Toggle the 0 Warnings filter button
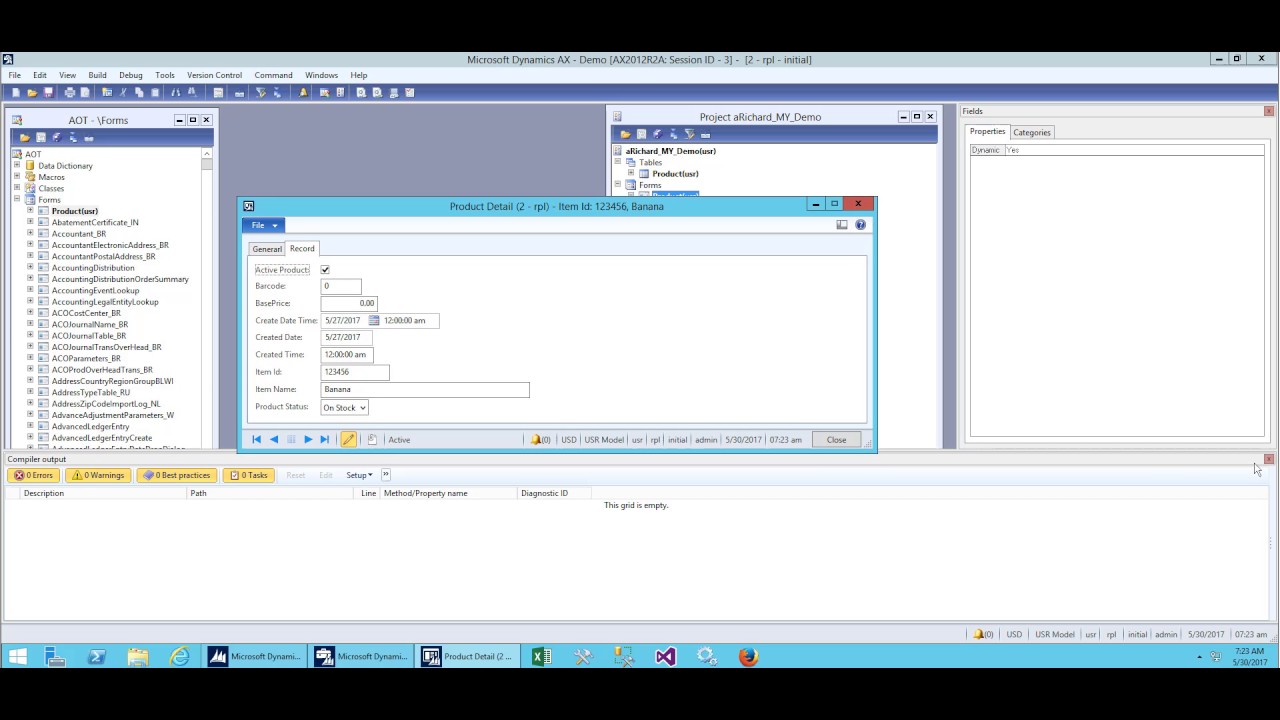1280x720 pixels. [99, 475]
